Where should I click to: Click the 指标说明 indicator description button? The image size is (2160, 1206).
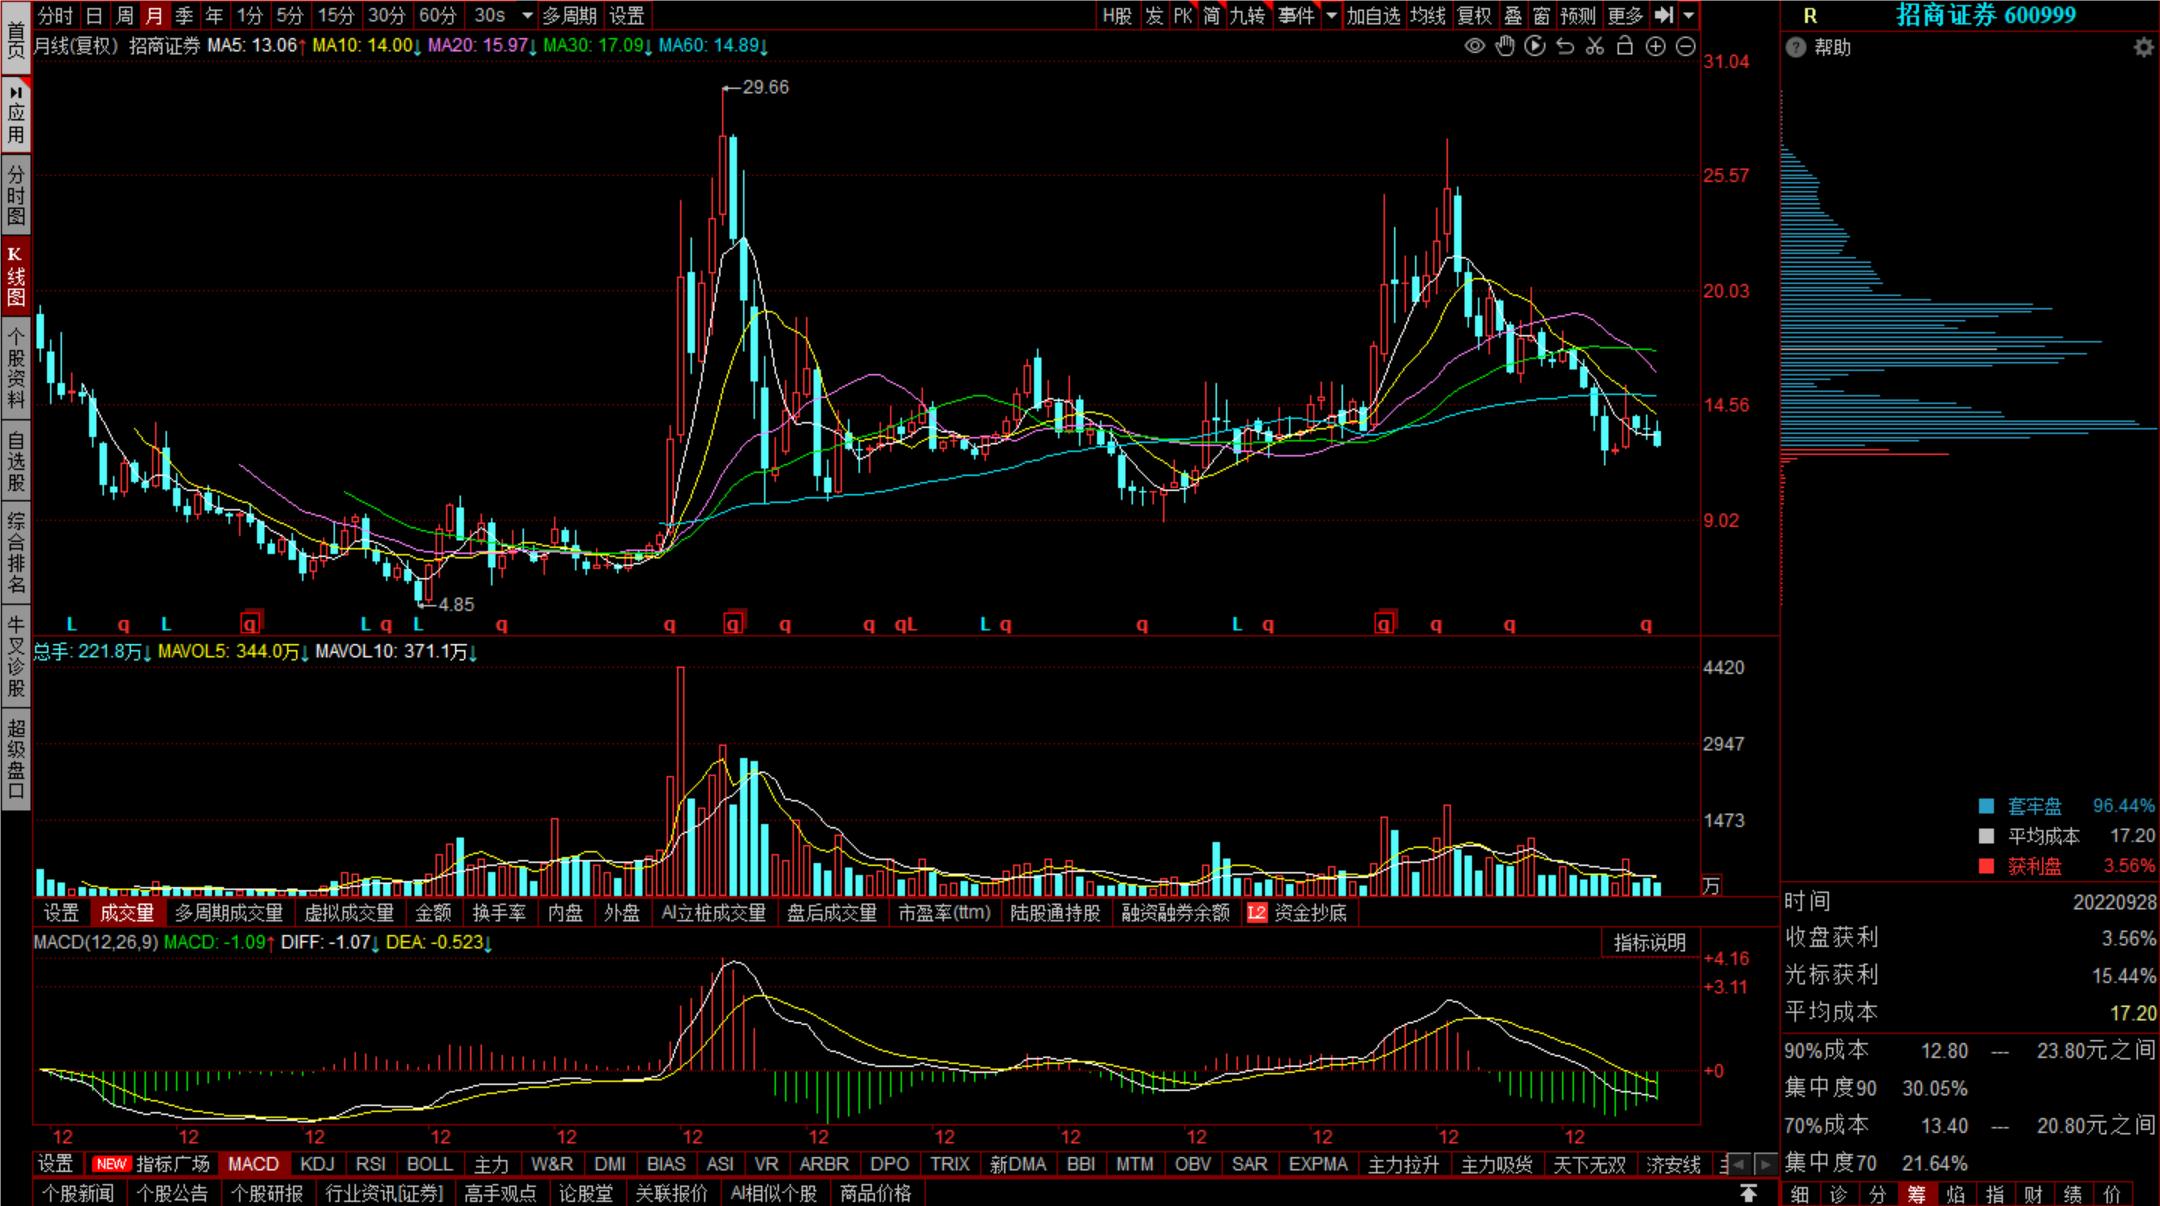click(1649, 942)
